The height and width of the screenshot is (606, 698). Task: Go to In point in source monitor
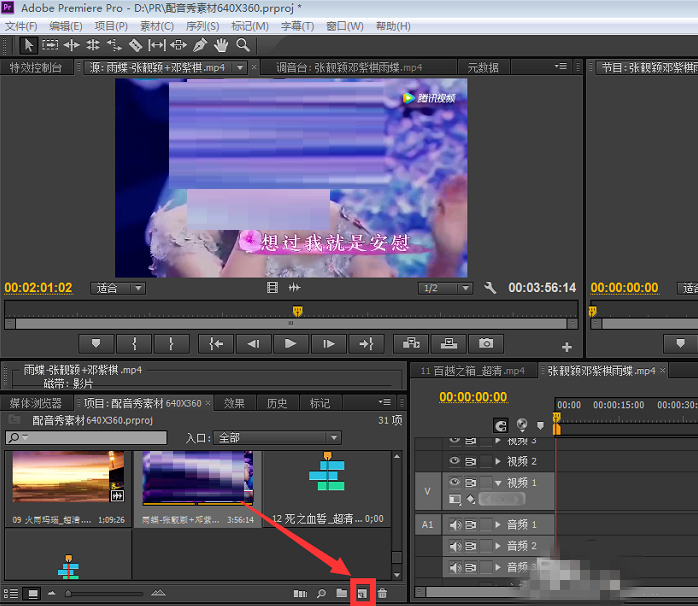[216, 344]
